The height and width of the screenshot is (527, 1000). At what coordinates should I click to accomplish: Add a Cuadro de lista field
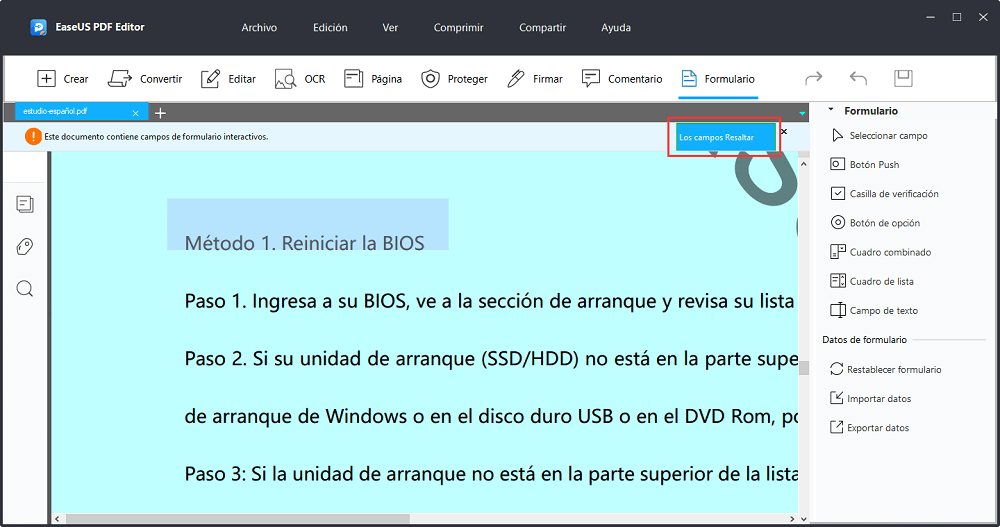(872, 281)
